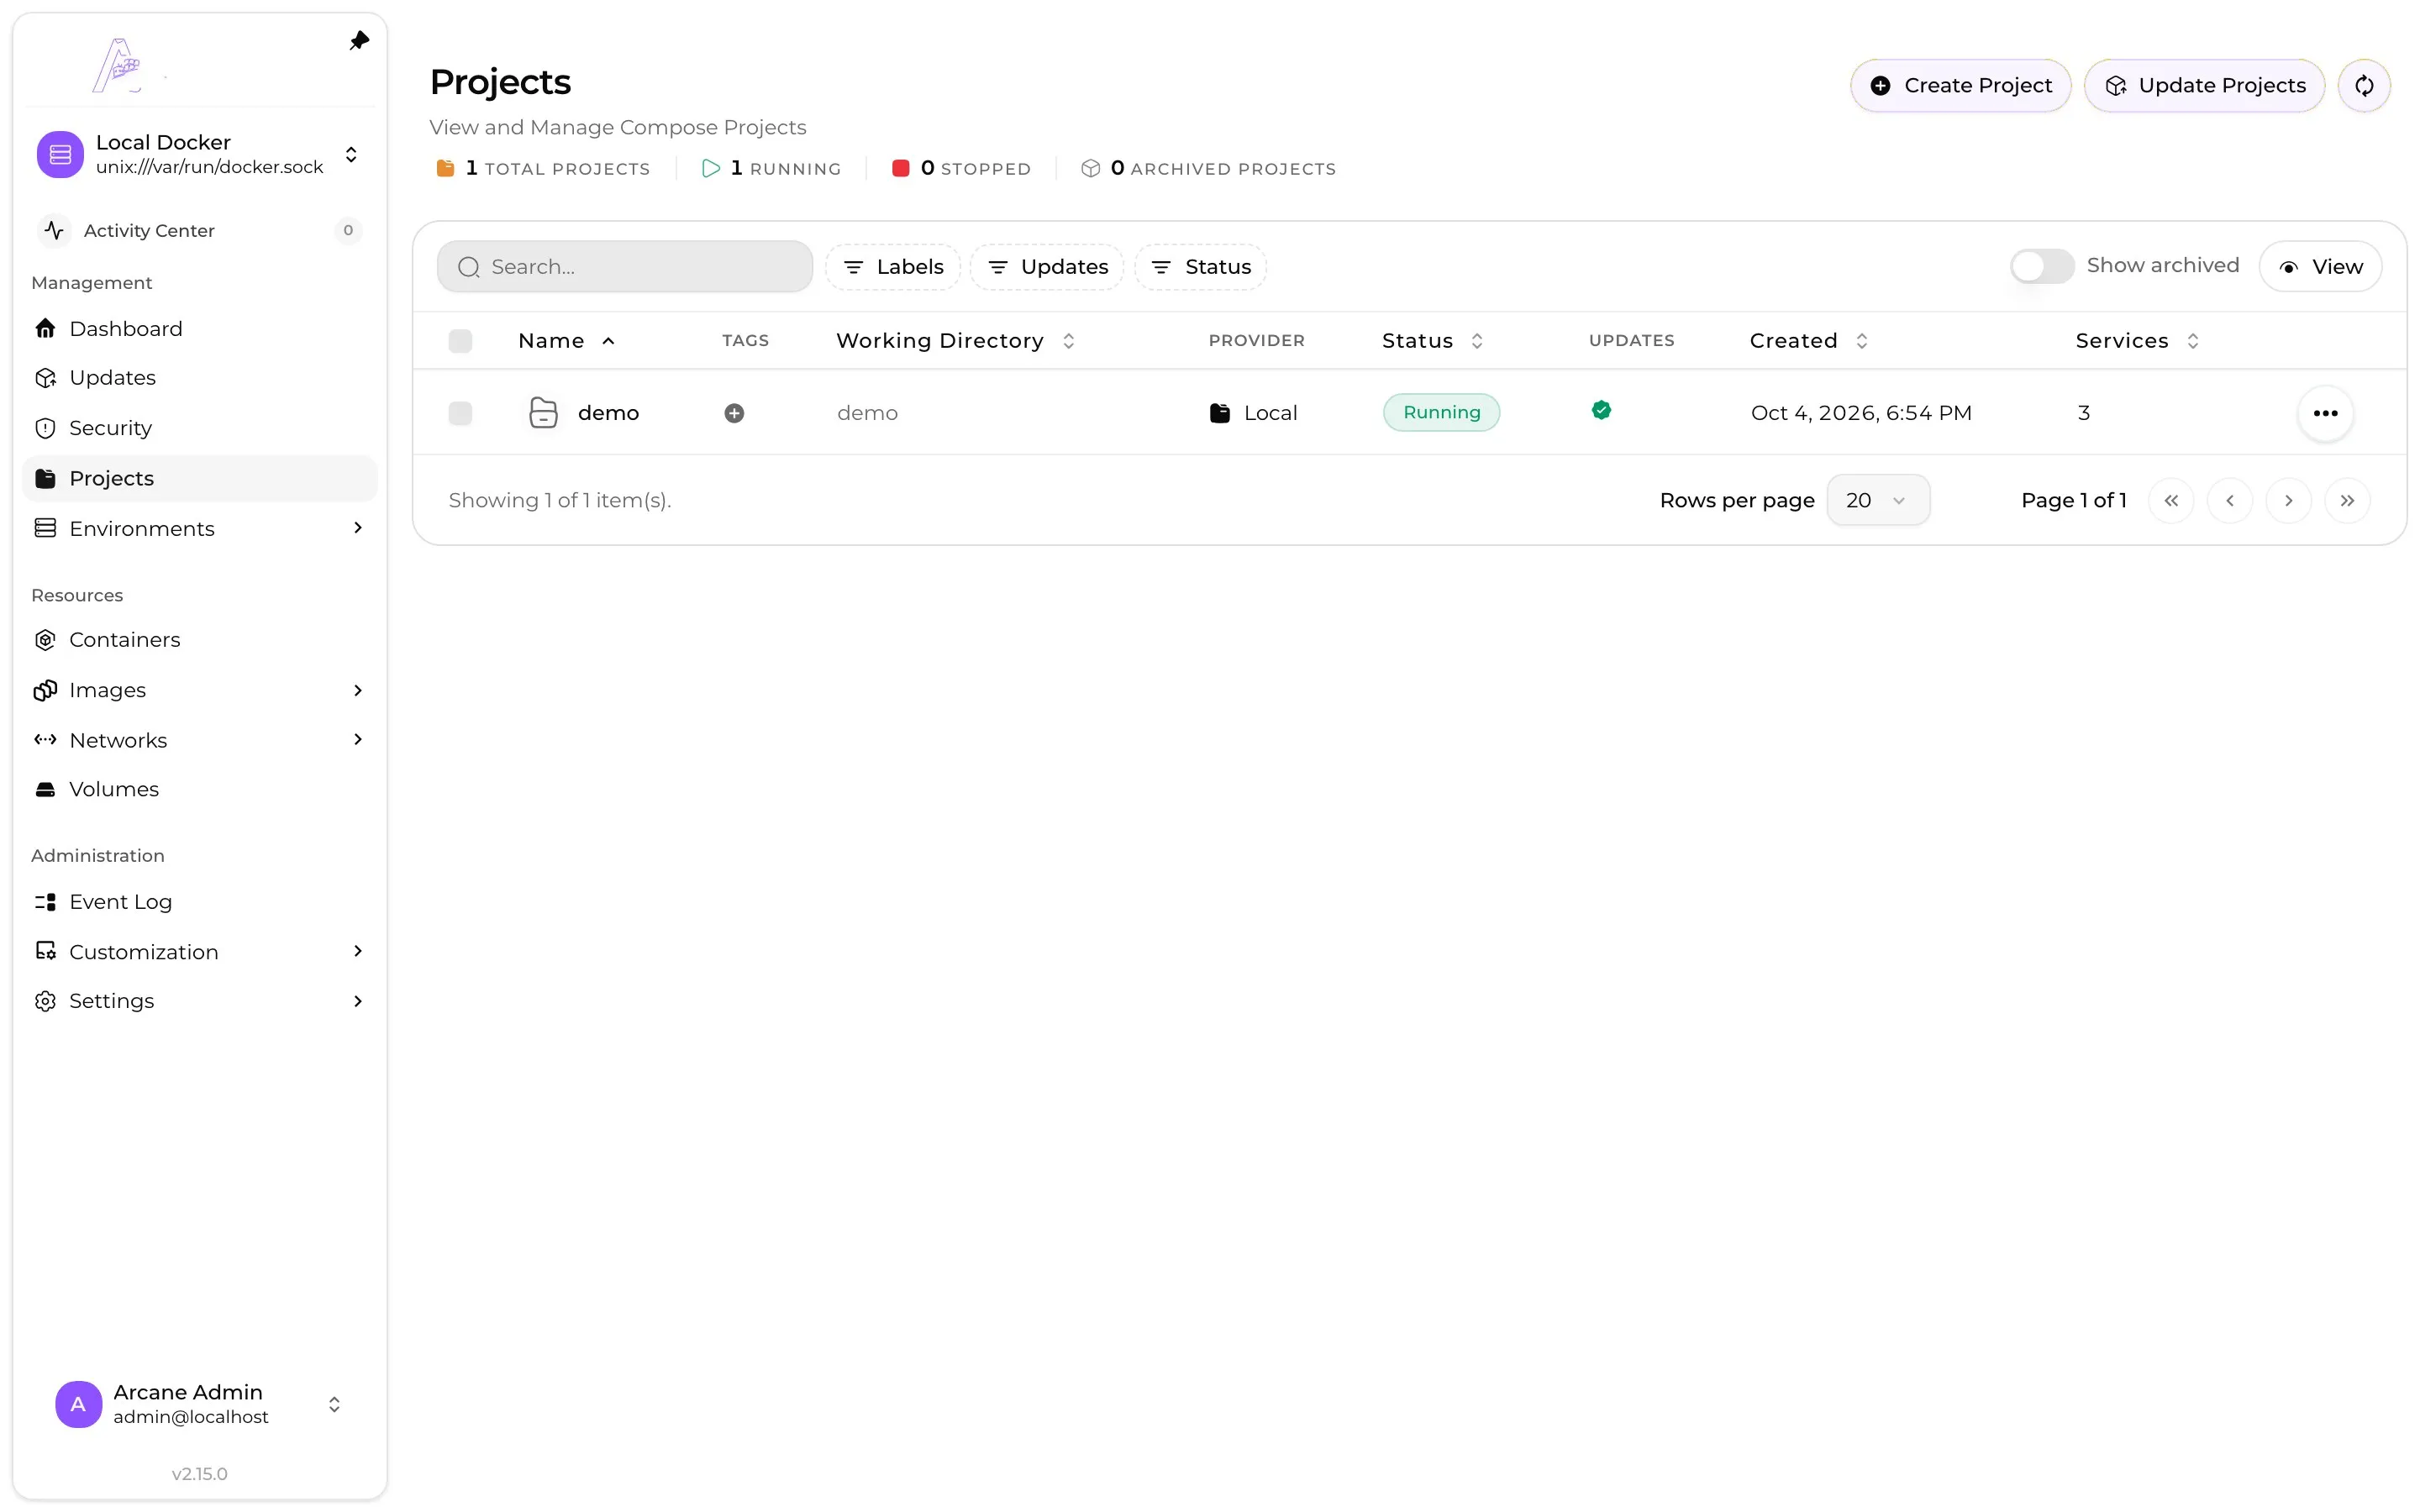Open Volumes in the sidebar
Screen dimensions: 2420x1512
(200, 789)
